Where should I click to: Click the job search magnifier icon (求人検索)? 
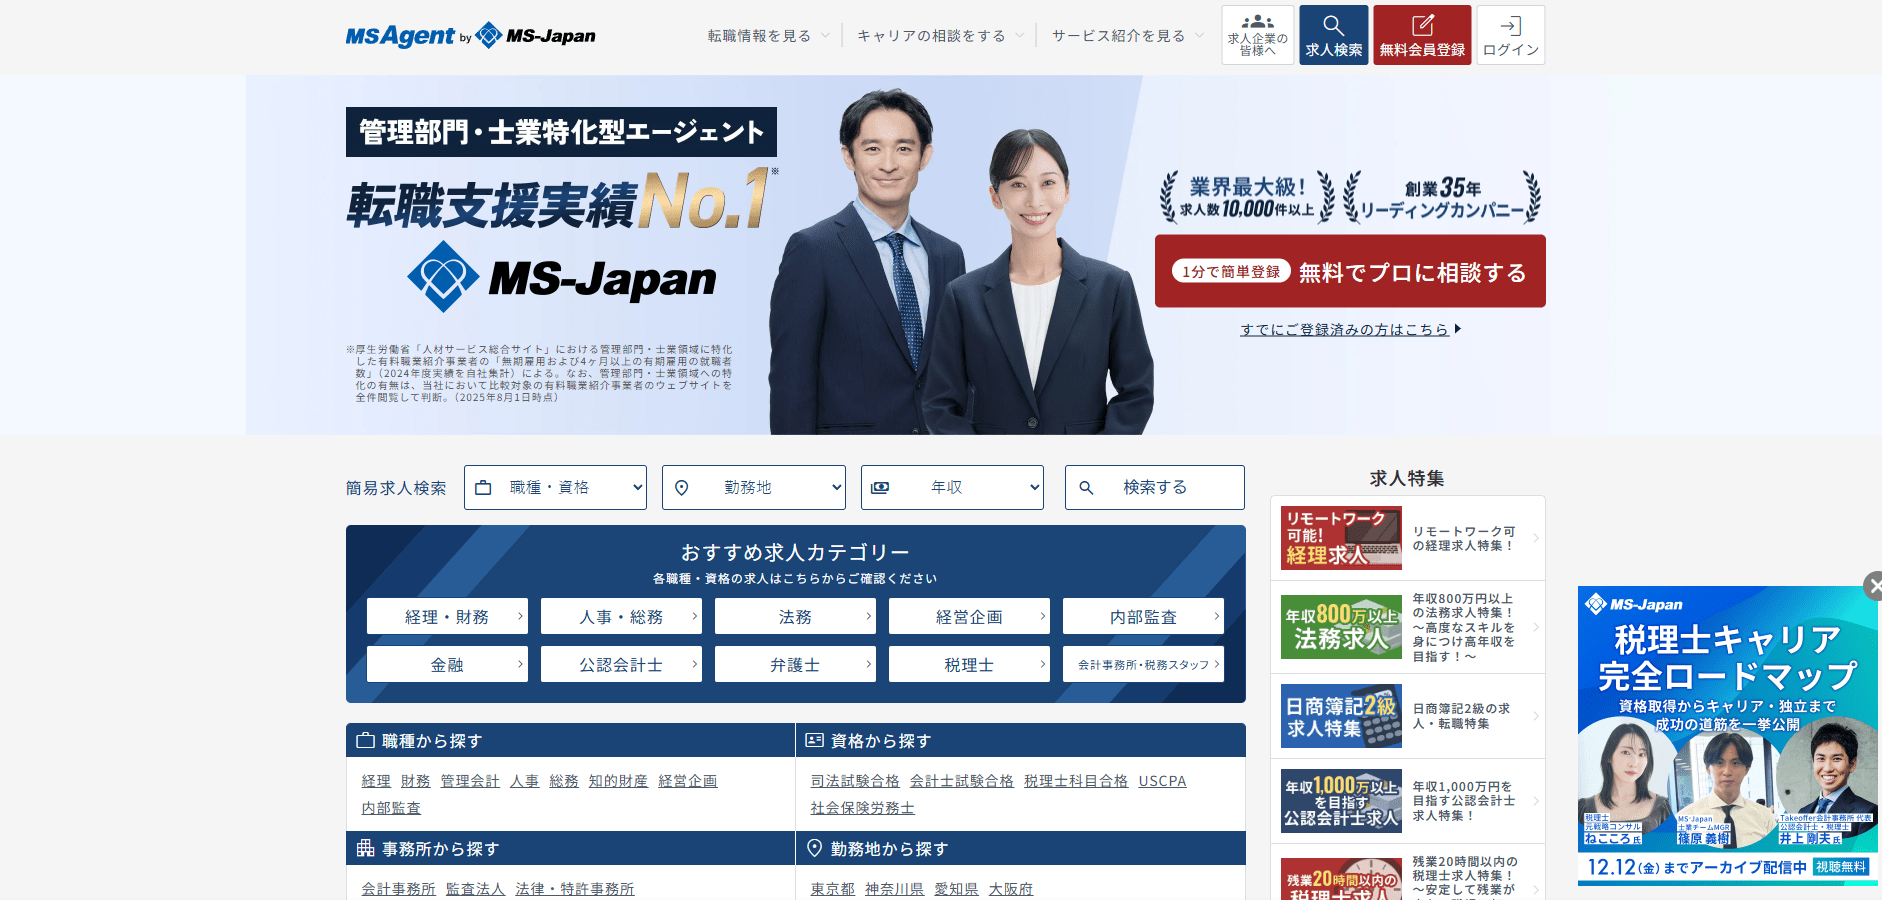[x=1333, y=27]
